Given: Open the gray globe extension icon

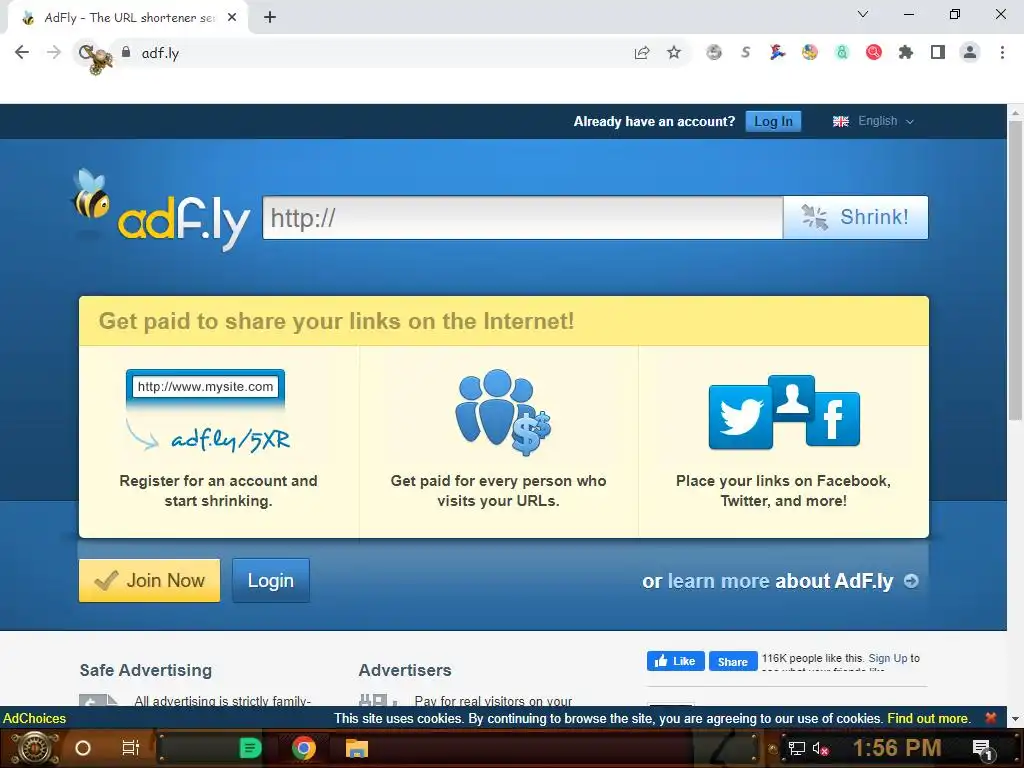Looking at the screenshot, I should [714, 52].
